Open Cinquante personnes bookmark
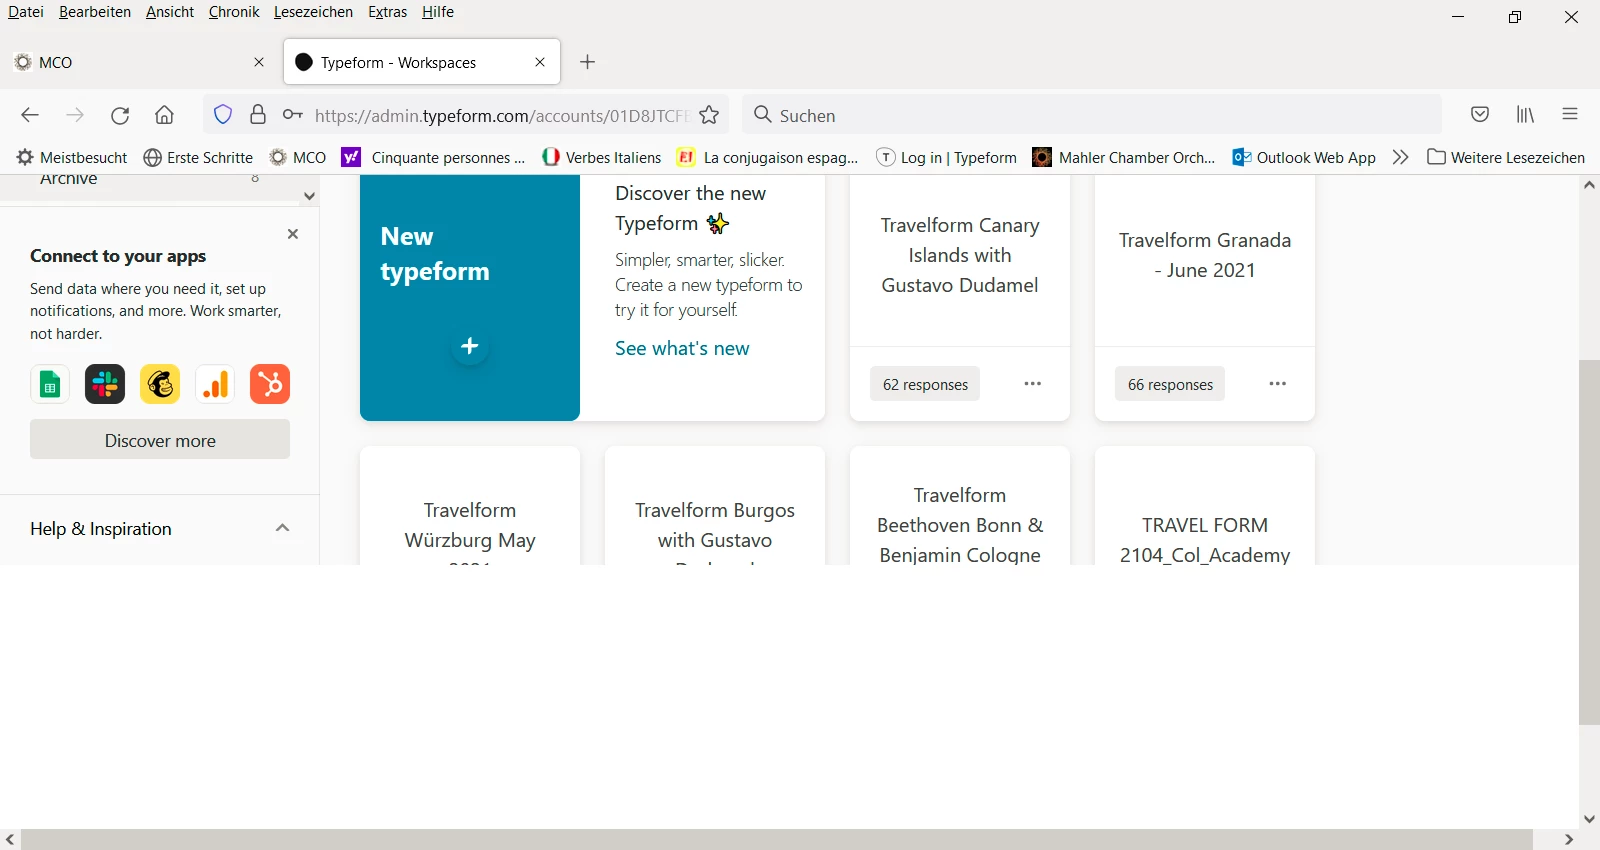 point(433,157)
